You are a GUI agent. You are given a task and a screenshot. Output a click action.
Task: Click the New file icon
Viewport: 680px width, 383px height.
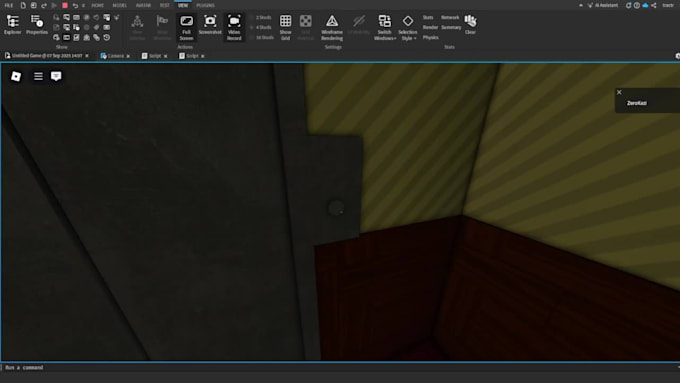(x=23, y=5)
